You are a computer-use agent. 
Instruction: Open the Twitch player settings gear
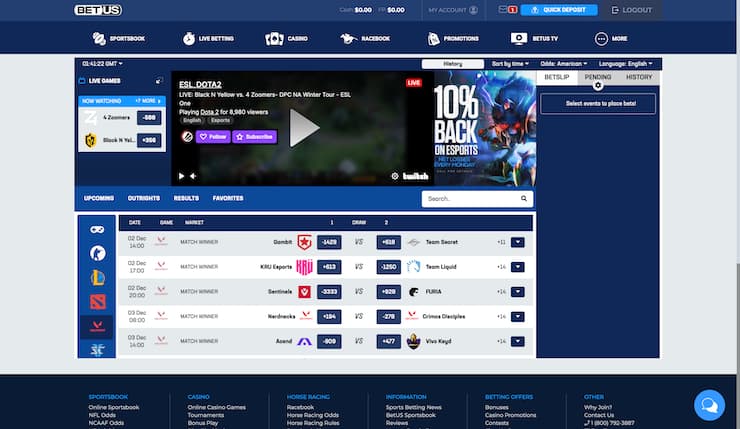coord(395,176)
